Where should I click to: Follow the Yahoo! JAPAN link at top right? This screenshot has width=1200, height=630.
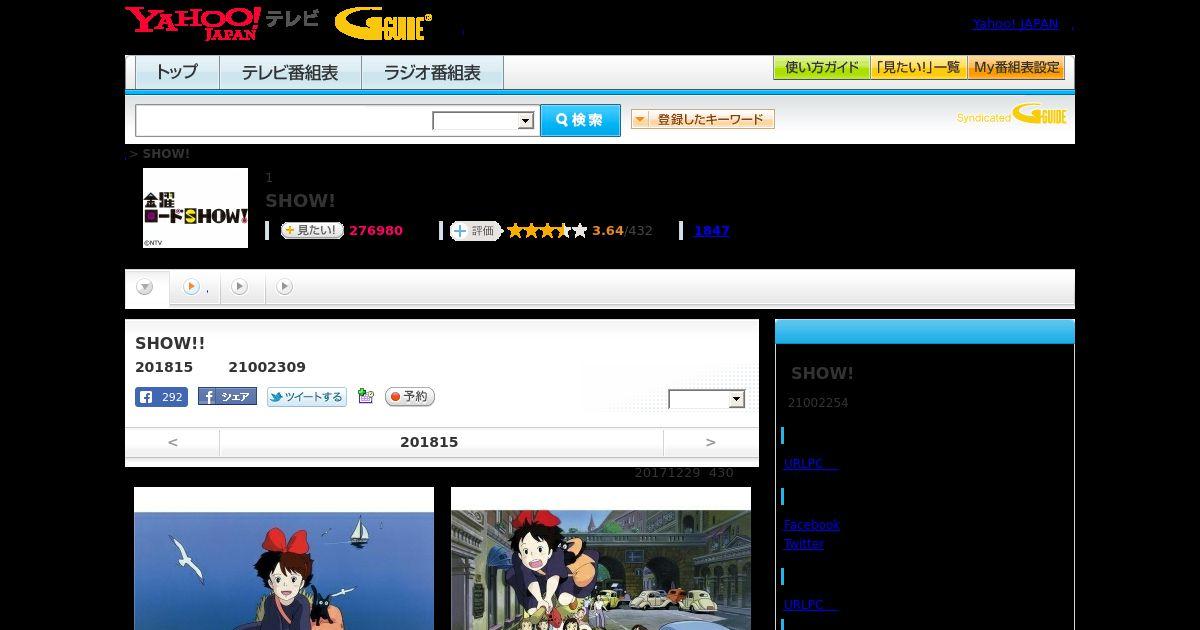(x=1015, y=24)
